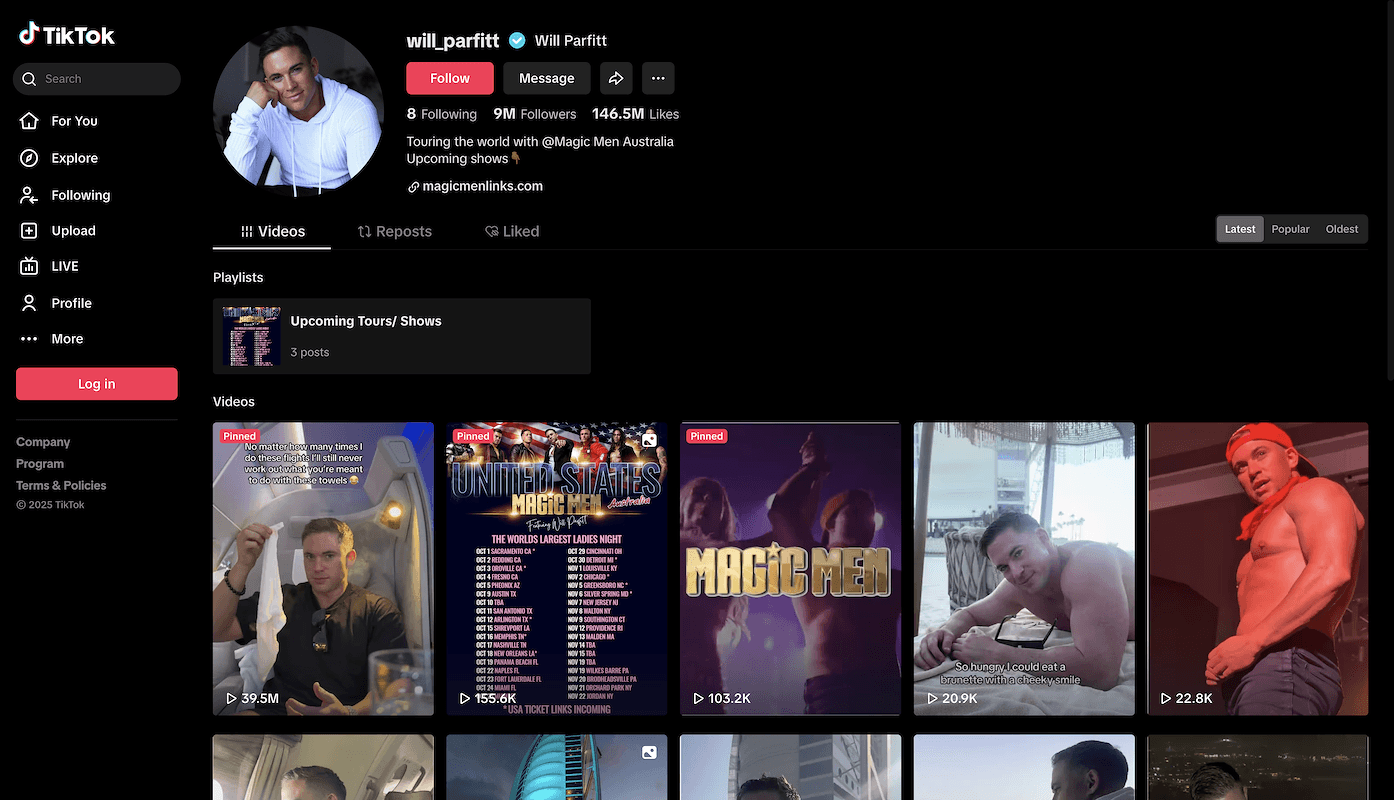Click the Search input field
The height and width of the screenshot is (800, 1394).
105,79
